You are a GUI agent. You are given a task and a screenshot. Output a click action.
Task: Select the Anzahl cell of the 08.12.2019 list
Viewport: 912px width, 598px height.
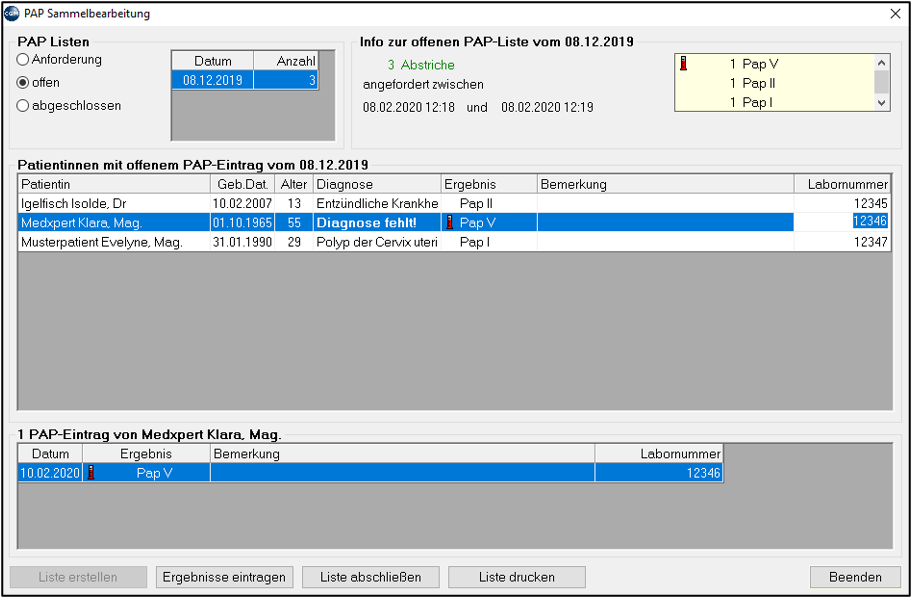tap(286, 80)
